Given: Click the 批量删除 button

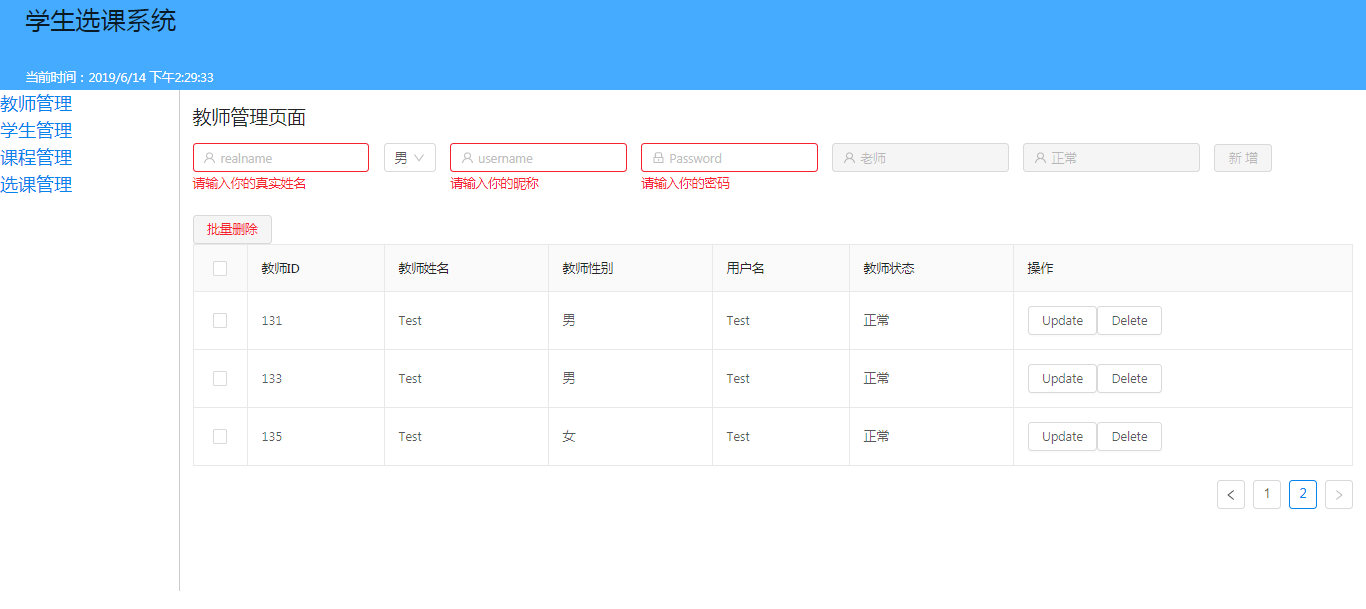Looking at the screenshot, I should point(232,229).
